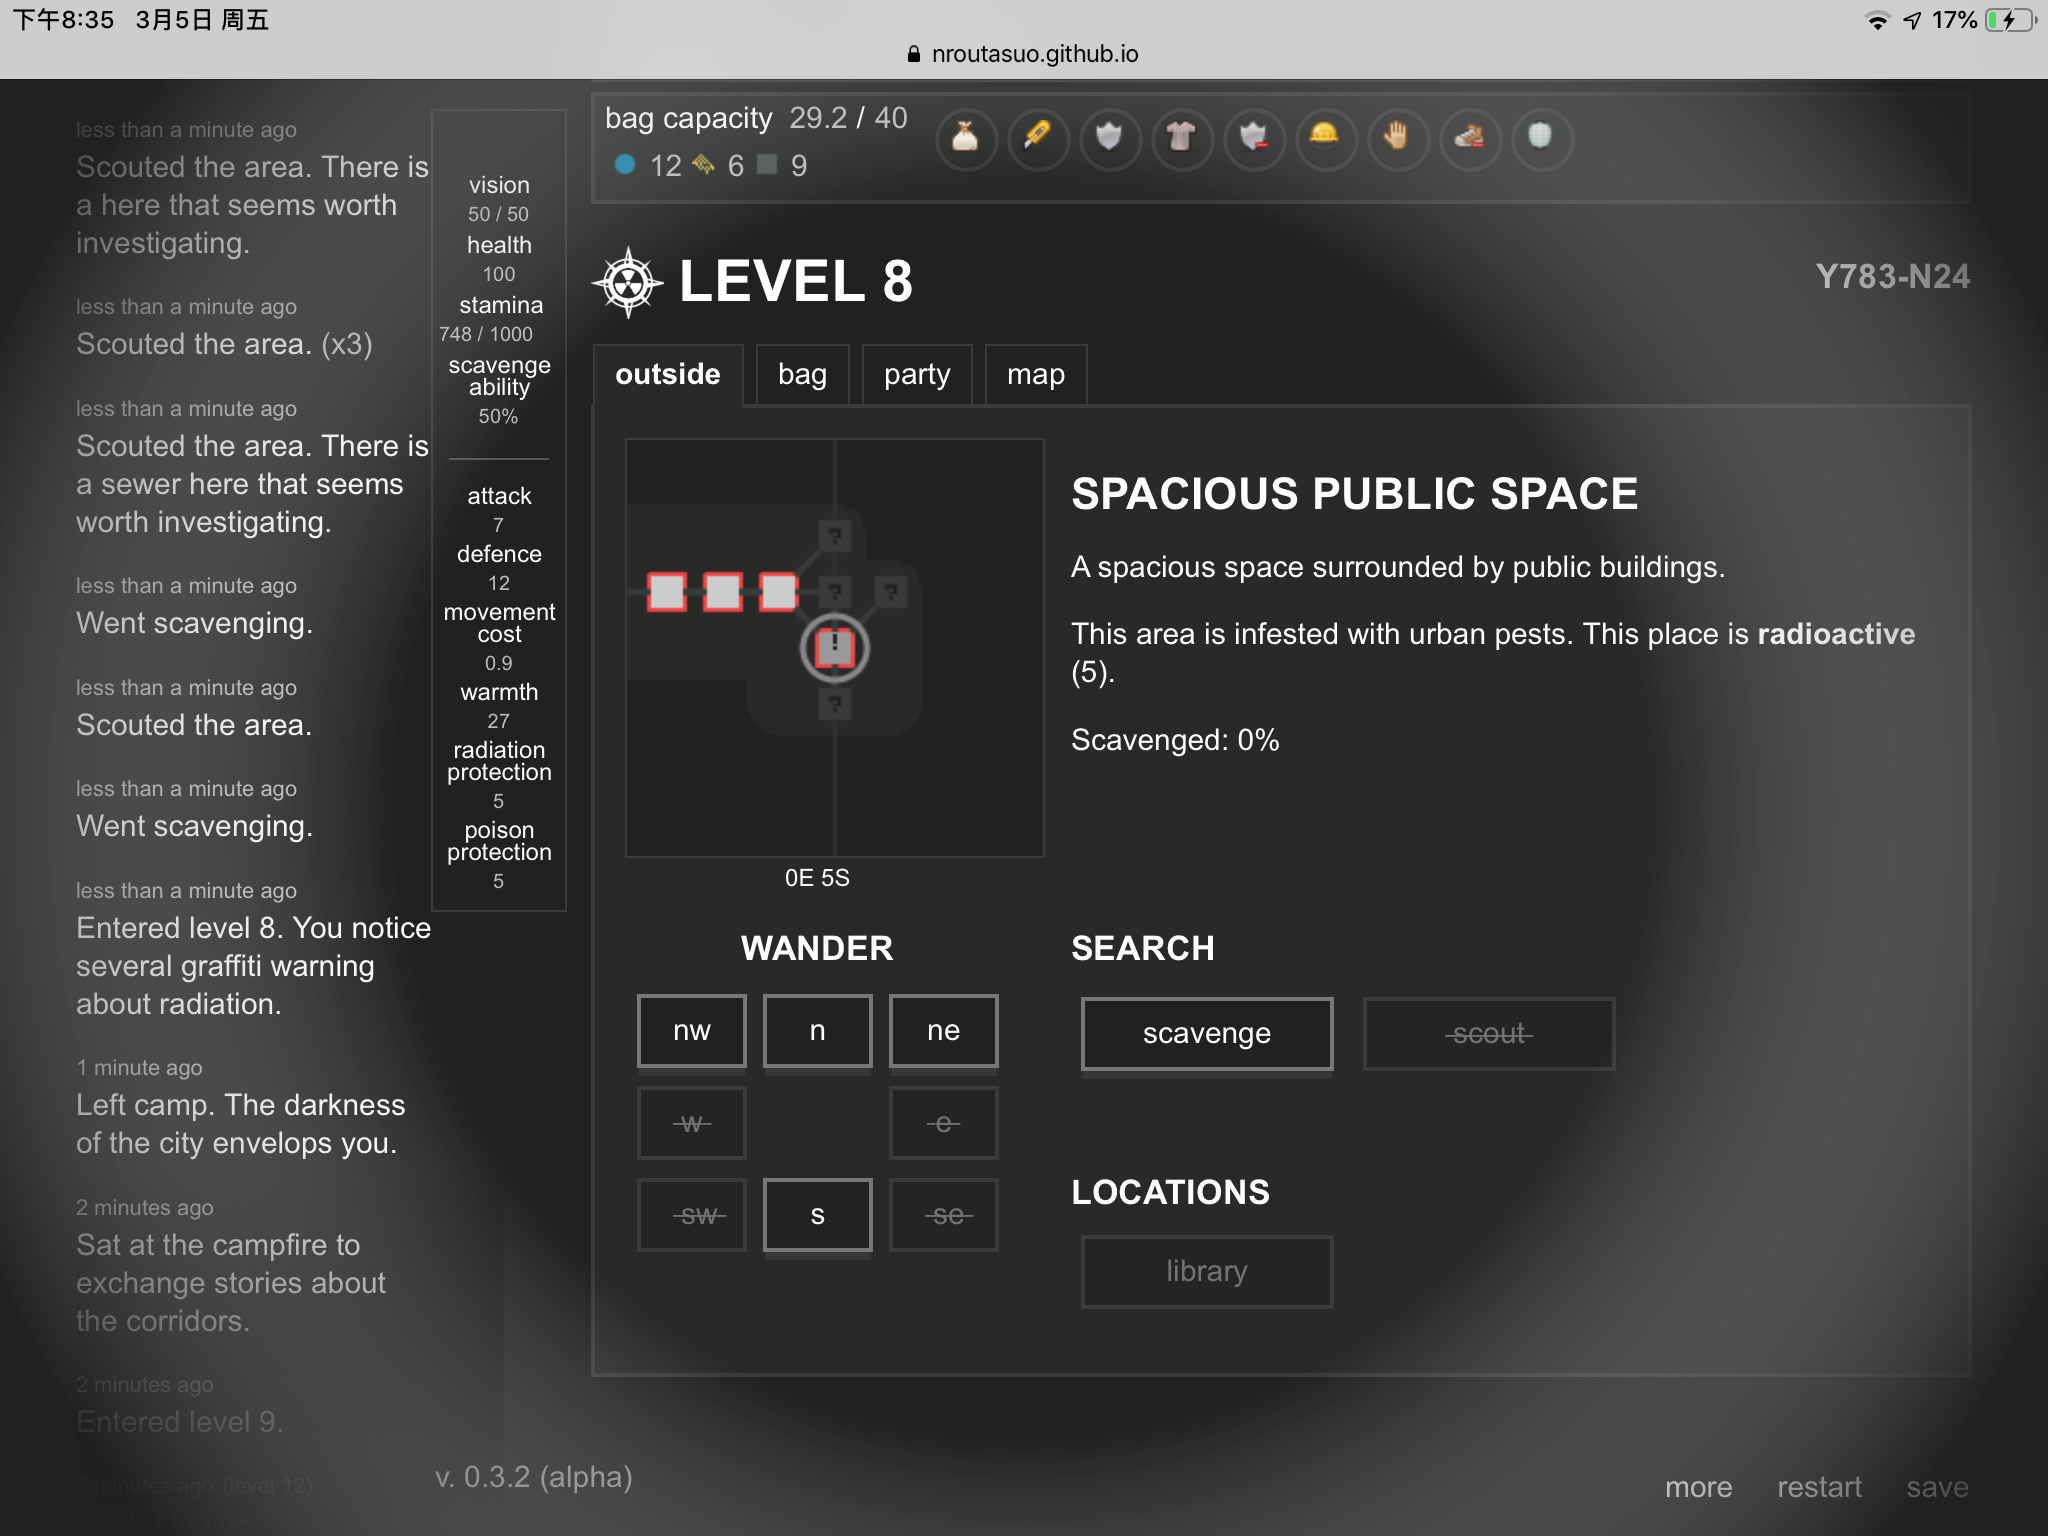Screen dimensions: 2048x1536
Task: Wander northwest with the nw button
Action: click(x=692, y=1031)
